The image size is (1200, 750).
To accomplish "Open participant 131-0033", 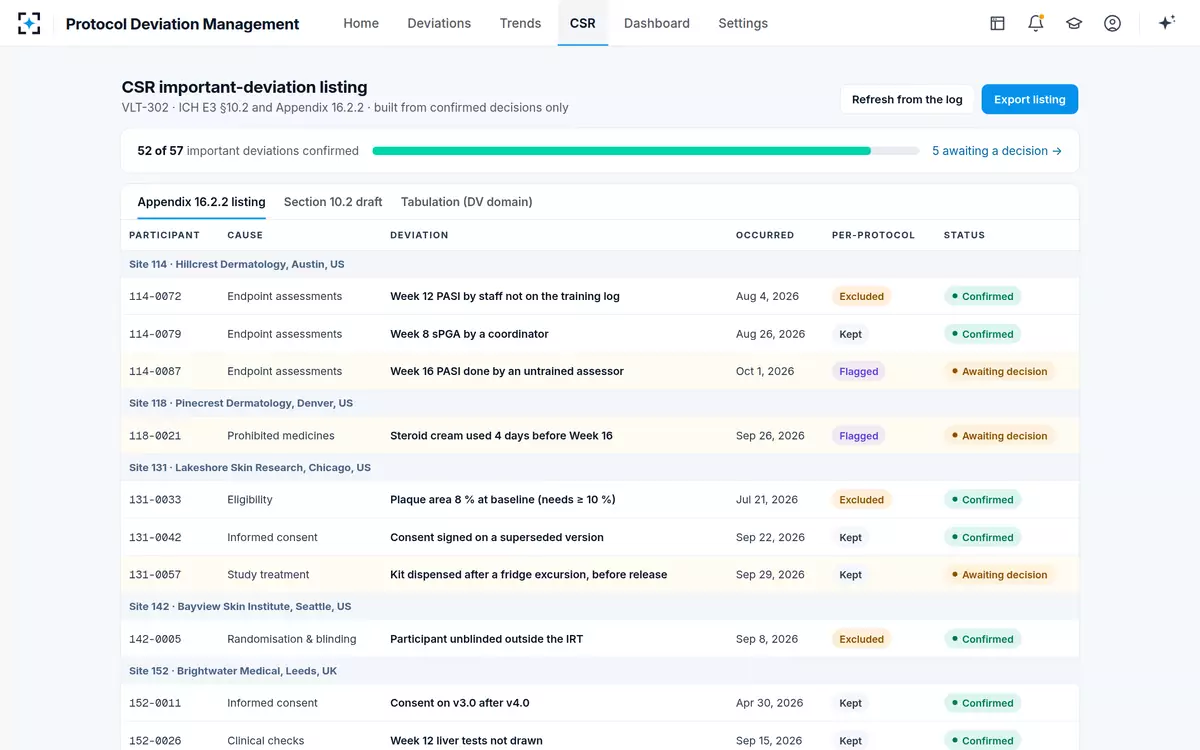I will tap(155, 500).
